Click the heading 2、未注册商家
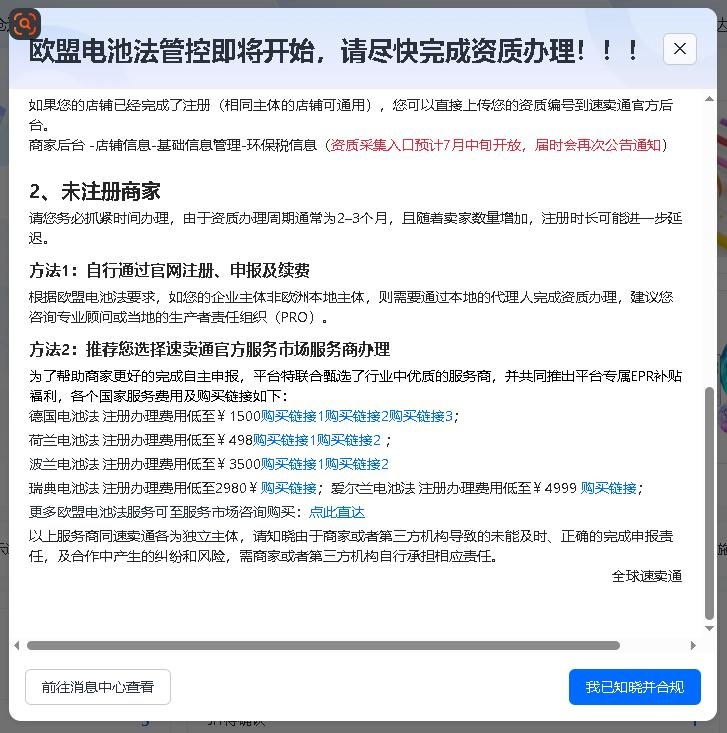The height and width of the screenshot is (733, 727). pos(95,192)
